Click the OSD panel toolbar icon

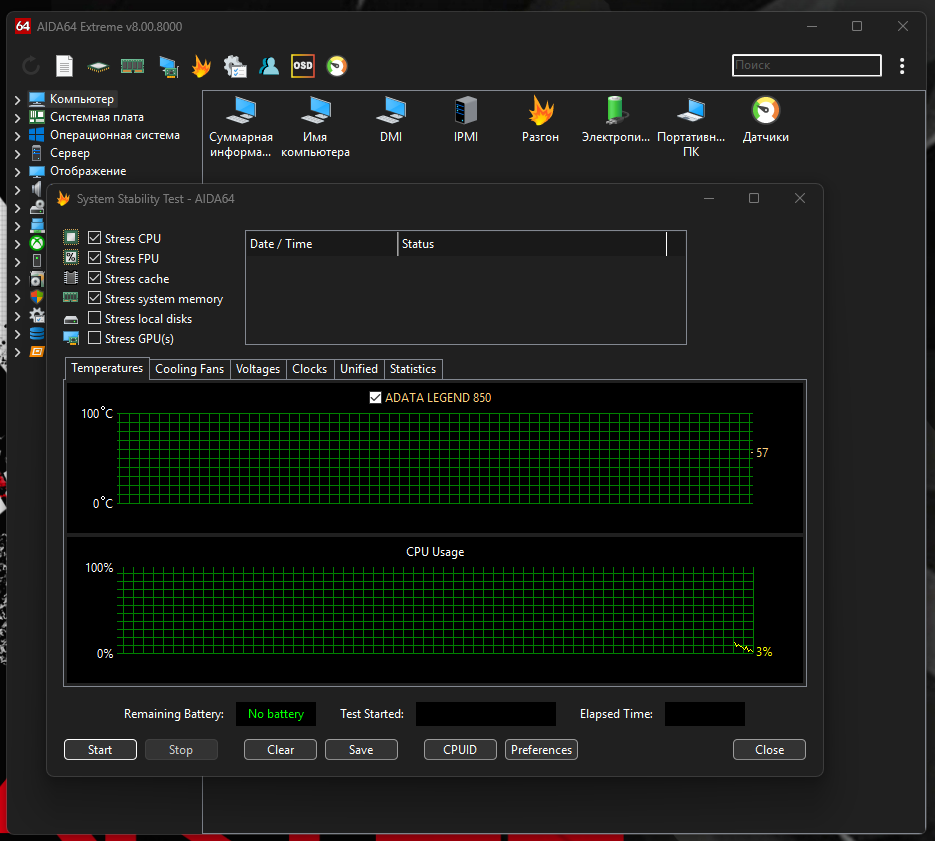click(302, 66)
